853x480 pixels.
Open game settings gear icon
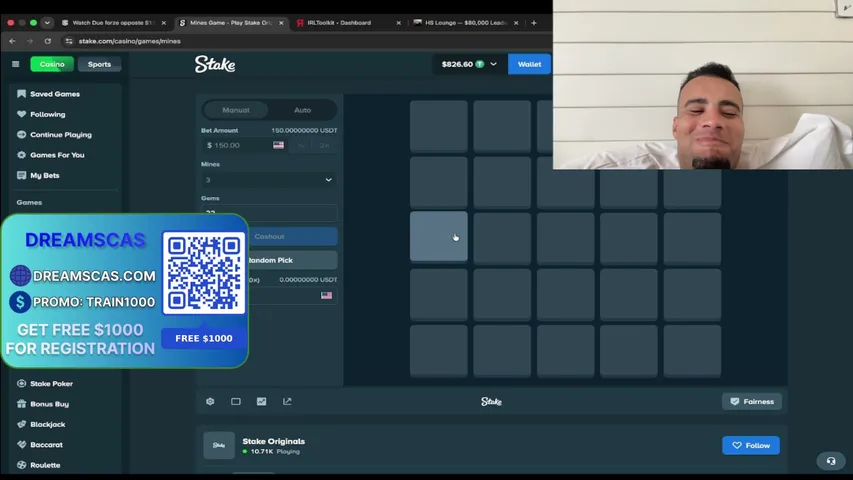tap(210, 402)
